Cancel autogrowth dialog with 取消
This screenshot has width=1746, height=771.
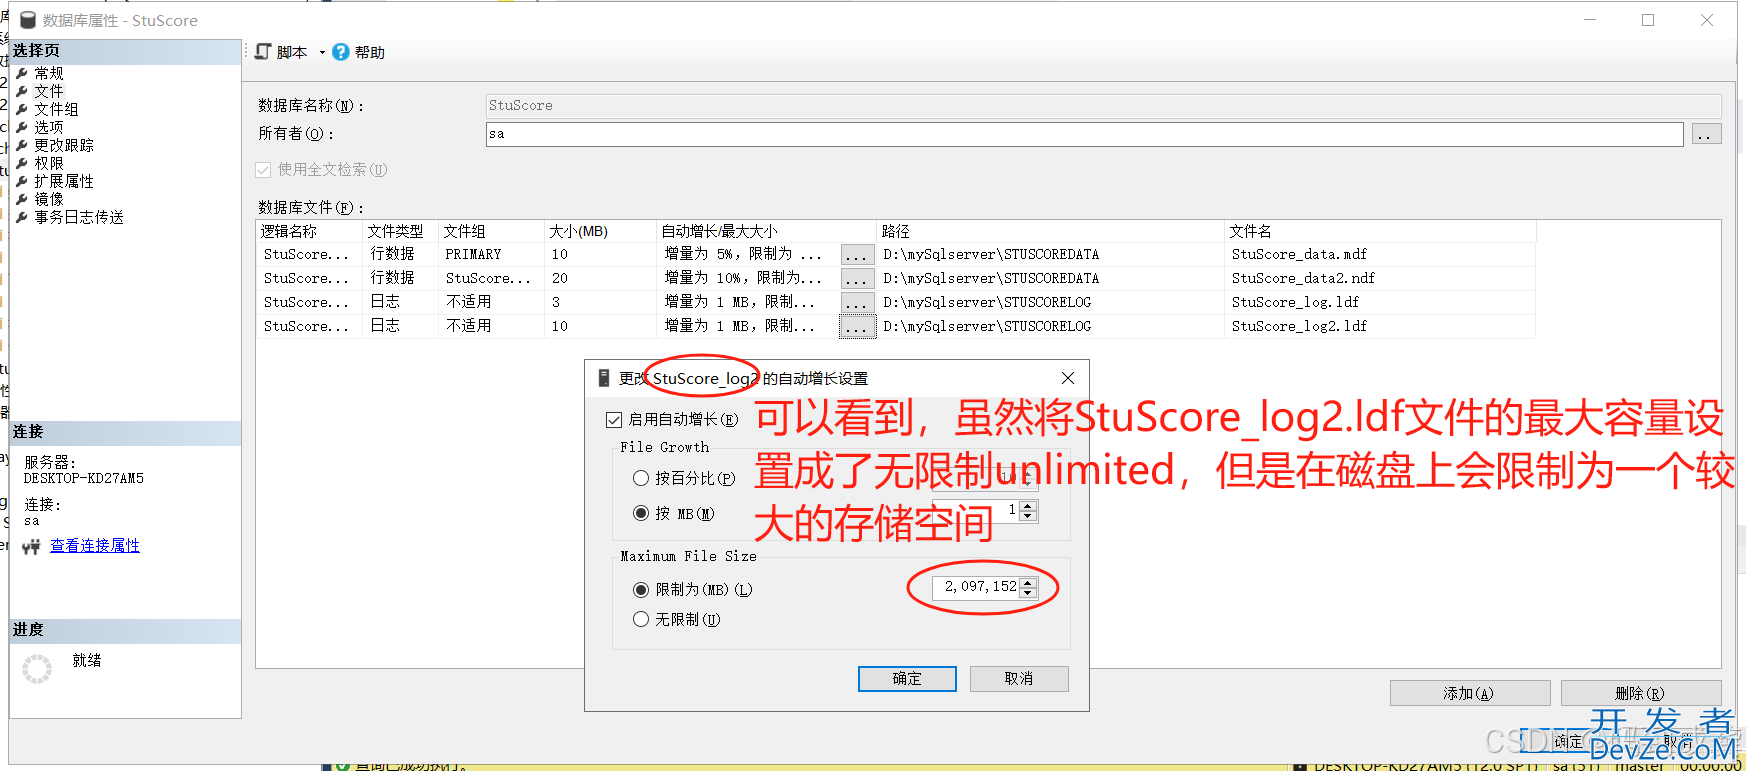pos(1019,679)
